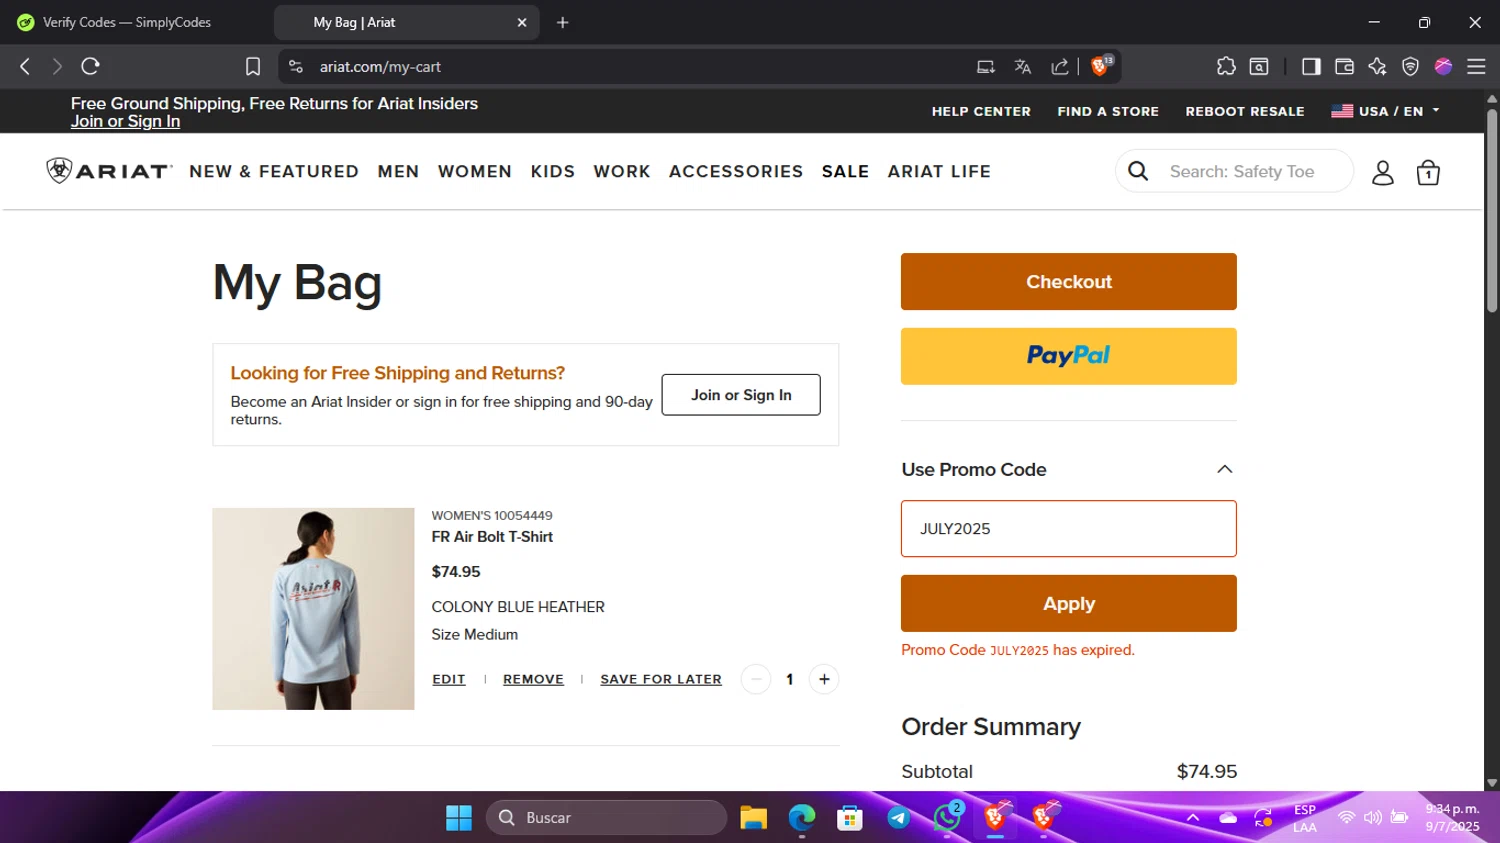Open the MEN menu
Viewport: 1500px width, 843px height.
(x=398, y=172)
